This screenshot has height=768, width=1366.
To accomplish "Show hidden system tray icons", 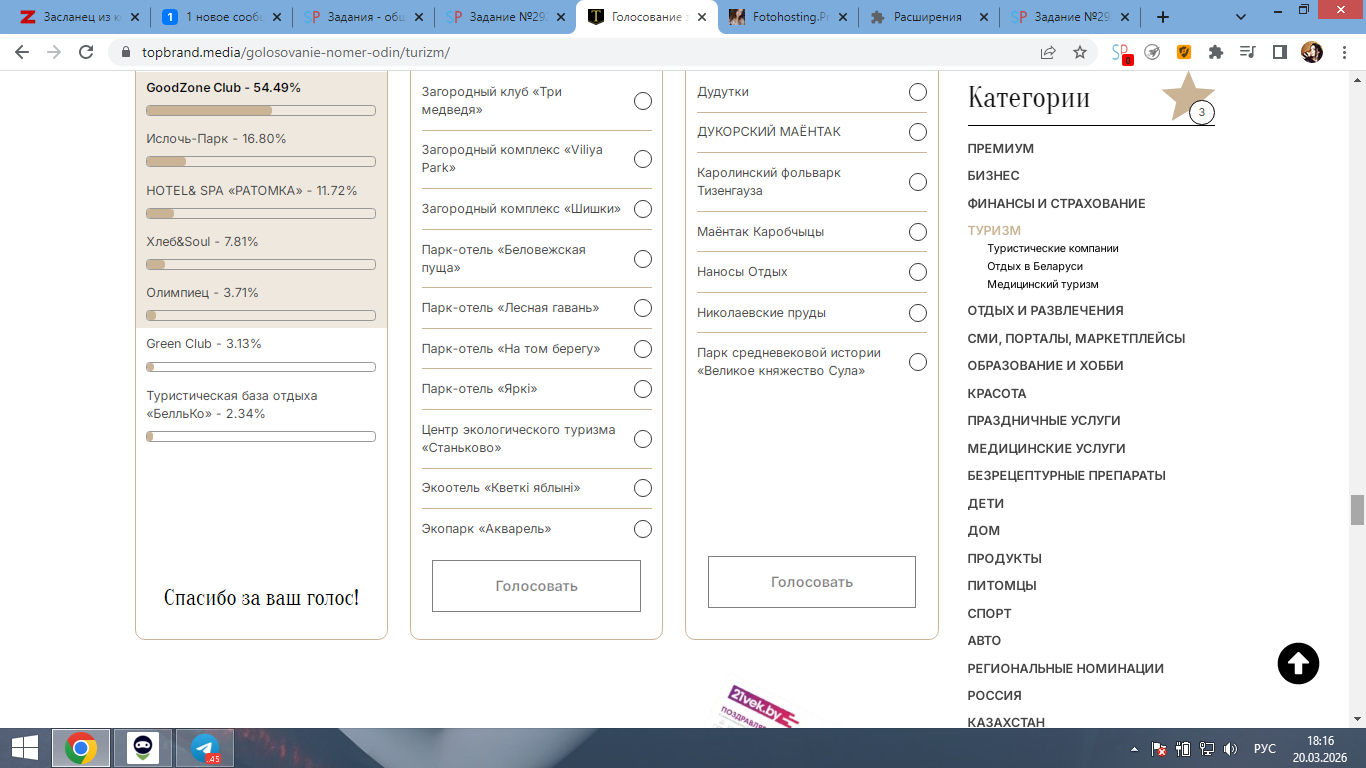I will coord(1134,749).
